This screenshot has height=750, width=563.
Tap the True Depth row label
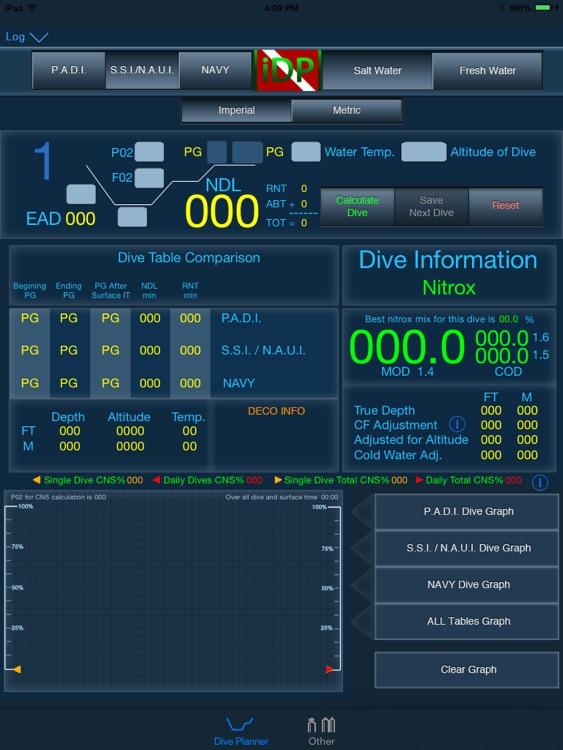point(384,410)
